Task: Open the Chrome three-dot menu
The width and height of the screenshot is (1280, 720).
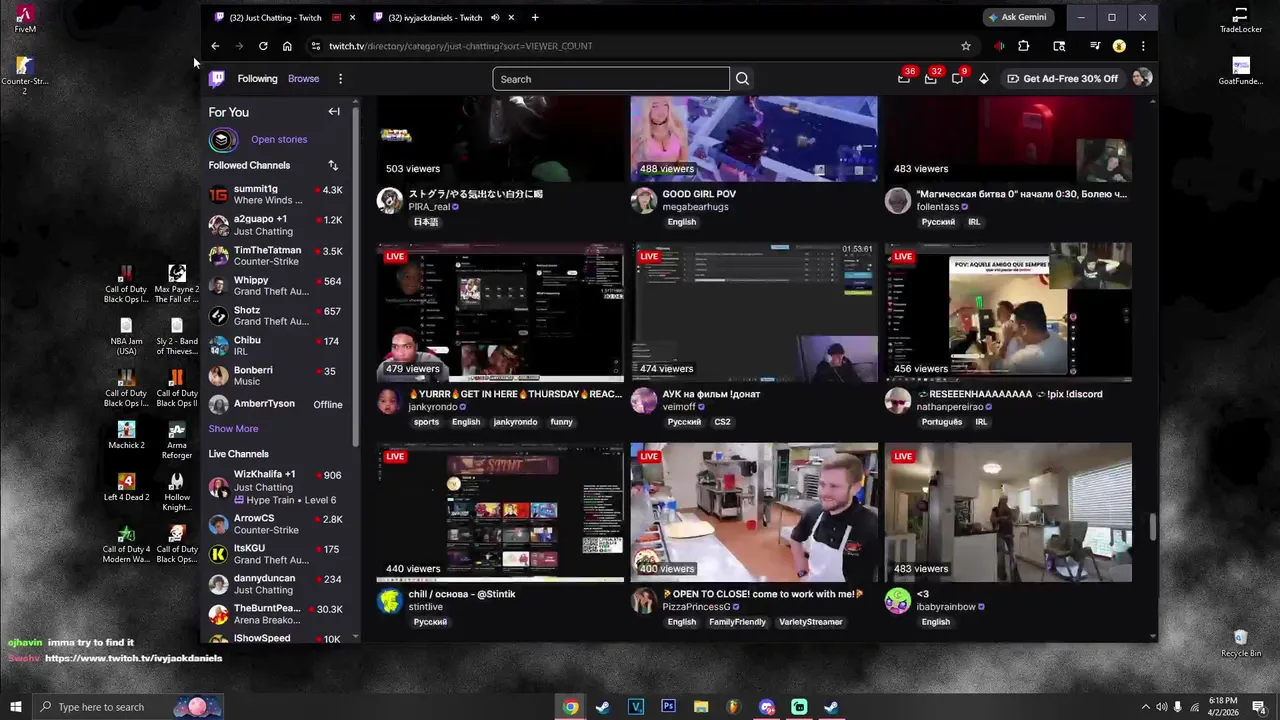Action: (x=1143, y=46)
